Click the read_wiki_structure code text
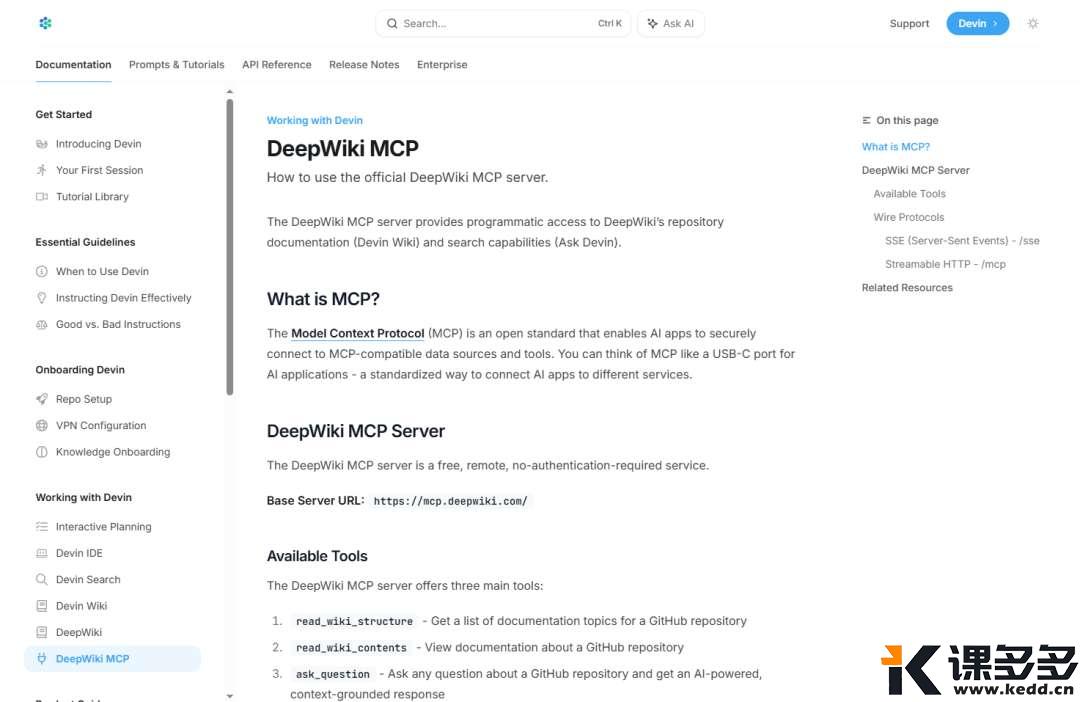The height and width of the screenshot is (702, 1080). pyautogui.click(x=355, y=621)
